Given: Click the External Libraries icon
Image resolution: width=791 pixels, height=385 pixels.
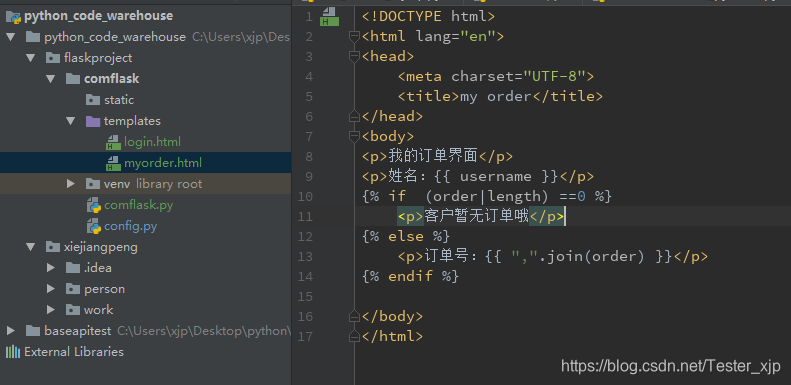Looking at the screenshot, I should pos(13,352).
